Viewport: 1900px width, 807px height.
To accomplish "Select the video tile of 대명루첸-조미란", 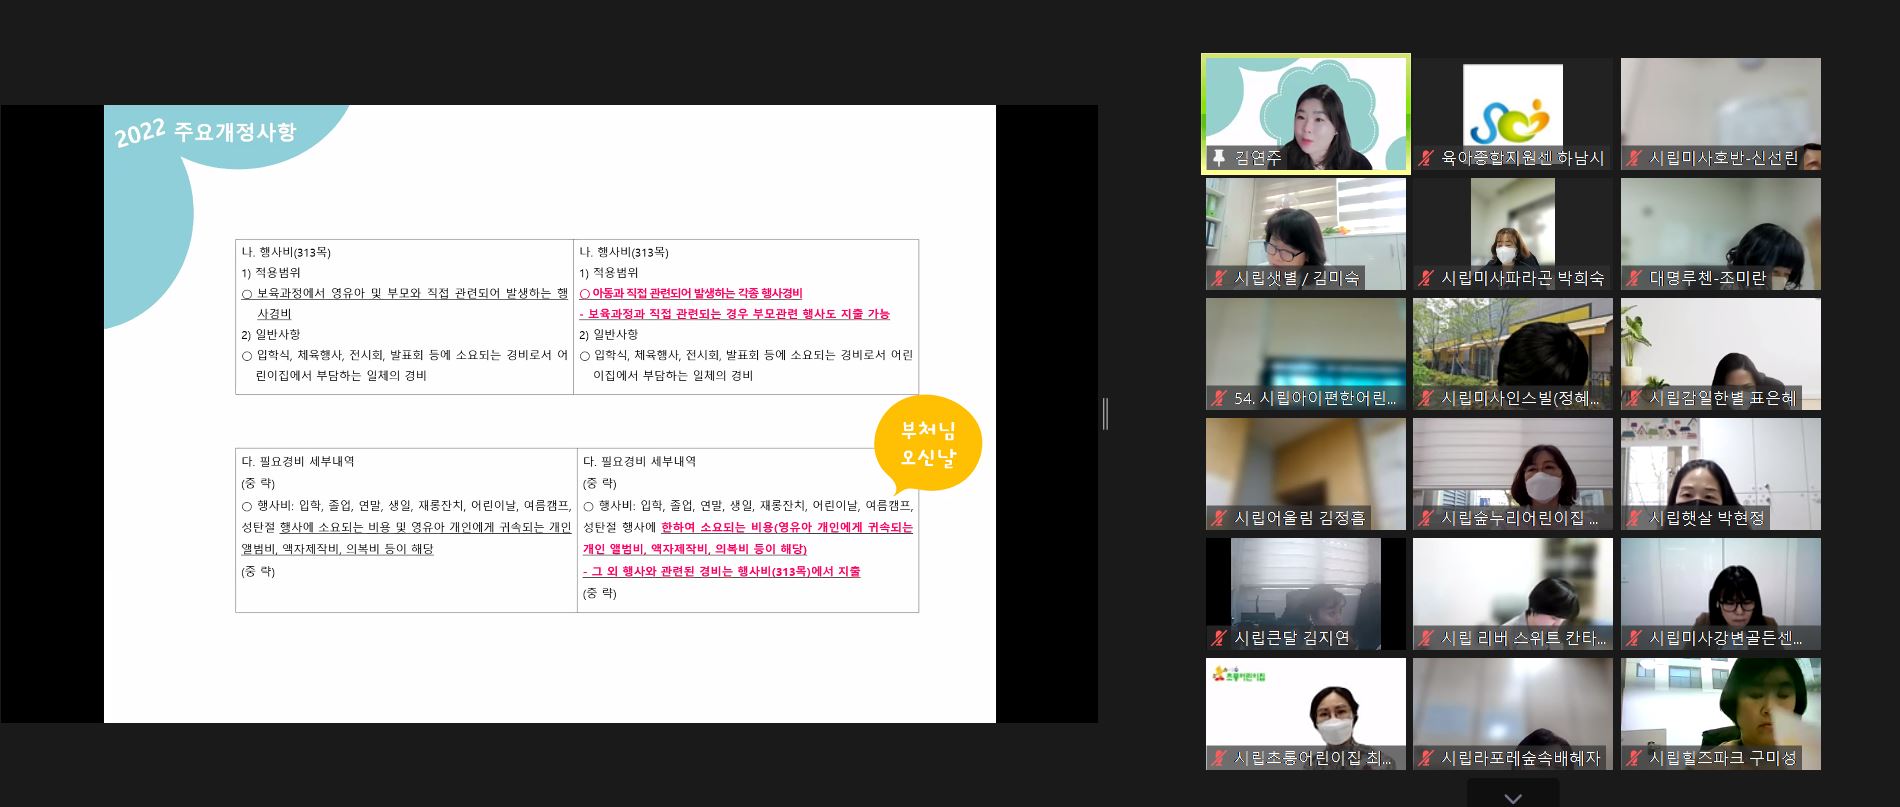I will 1721,234.
